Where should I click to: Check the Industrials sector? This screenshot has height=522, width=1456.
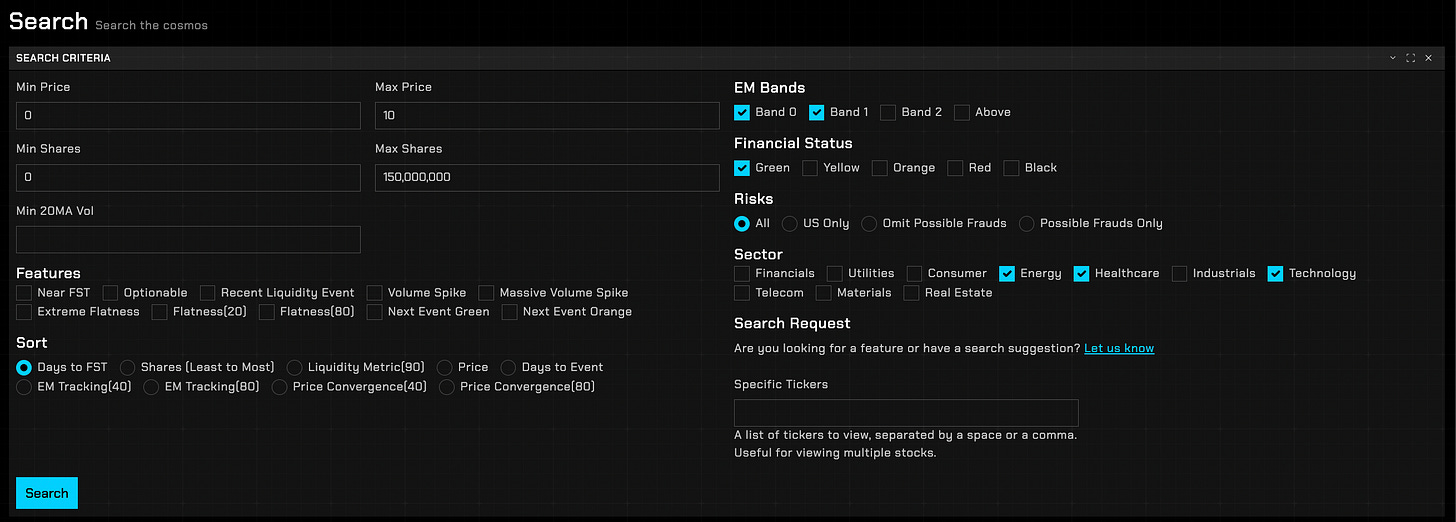(1180, 273)
